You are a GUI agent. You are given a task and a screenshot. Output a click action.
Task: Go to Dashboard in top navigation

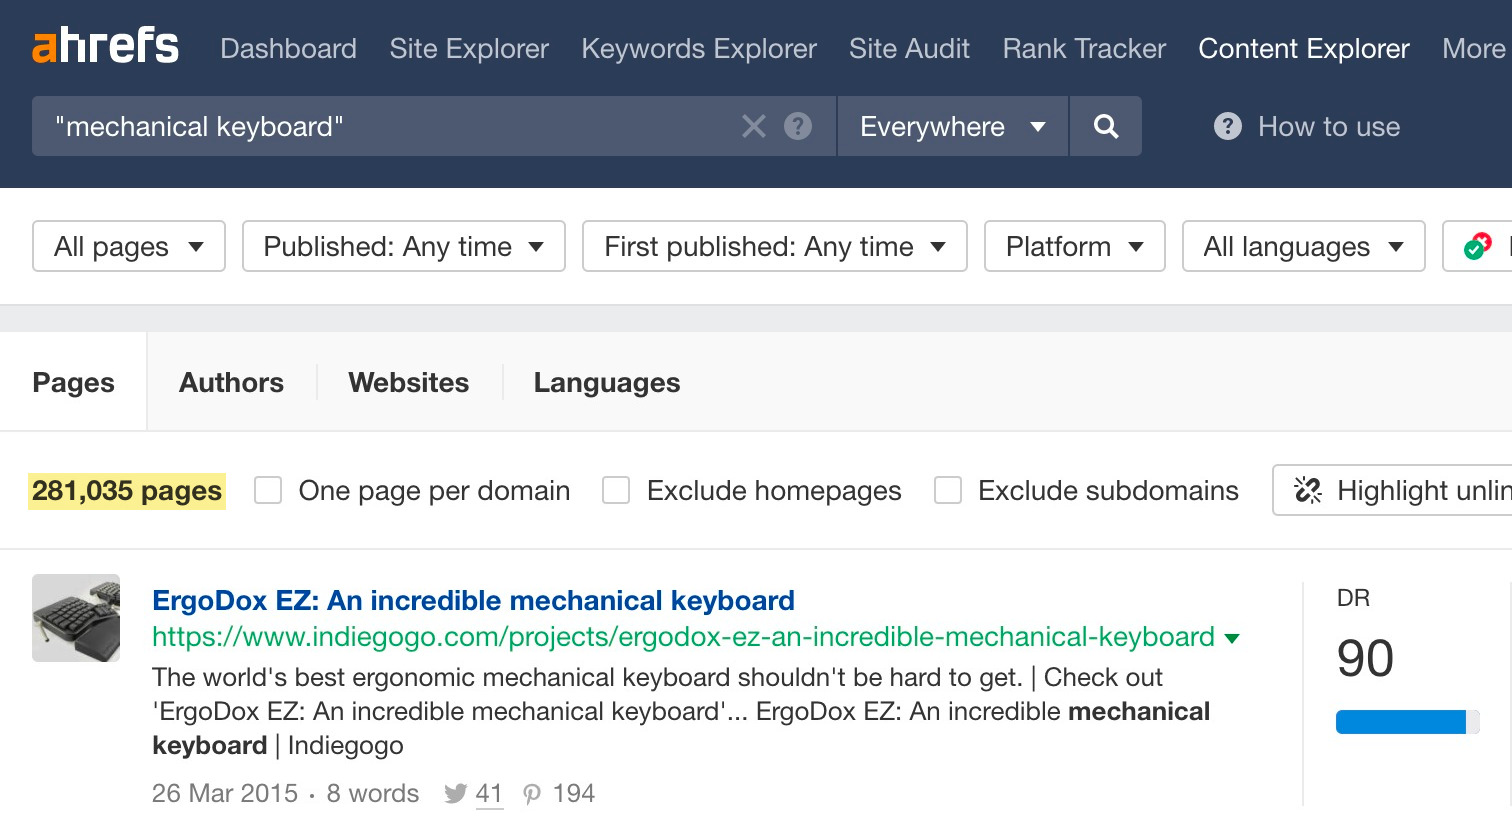pos(288,48)
